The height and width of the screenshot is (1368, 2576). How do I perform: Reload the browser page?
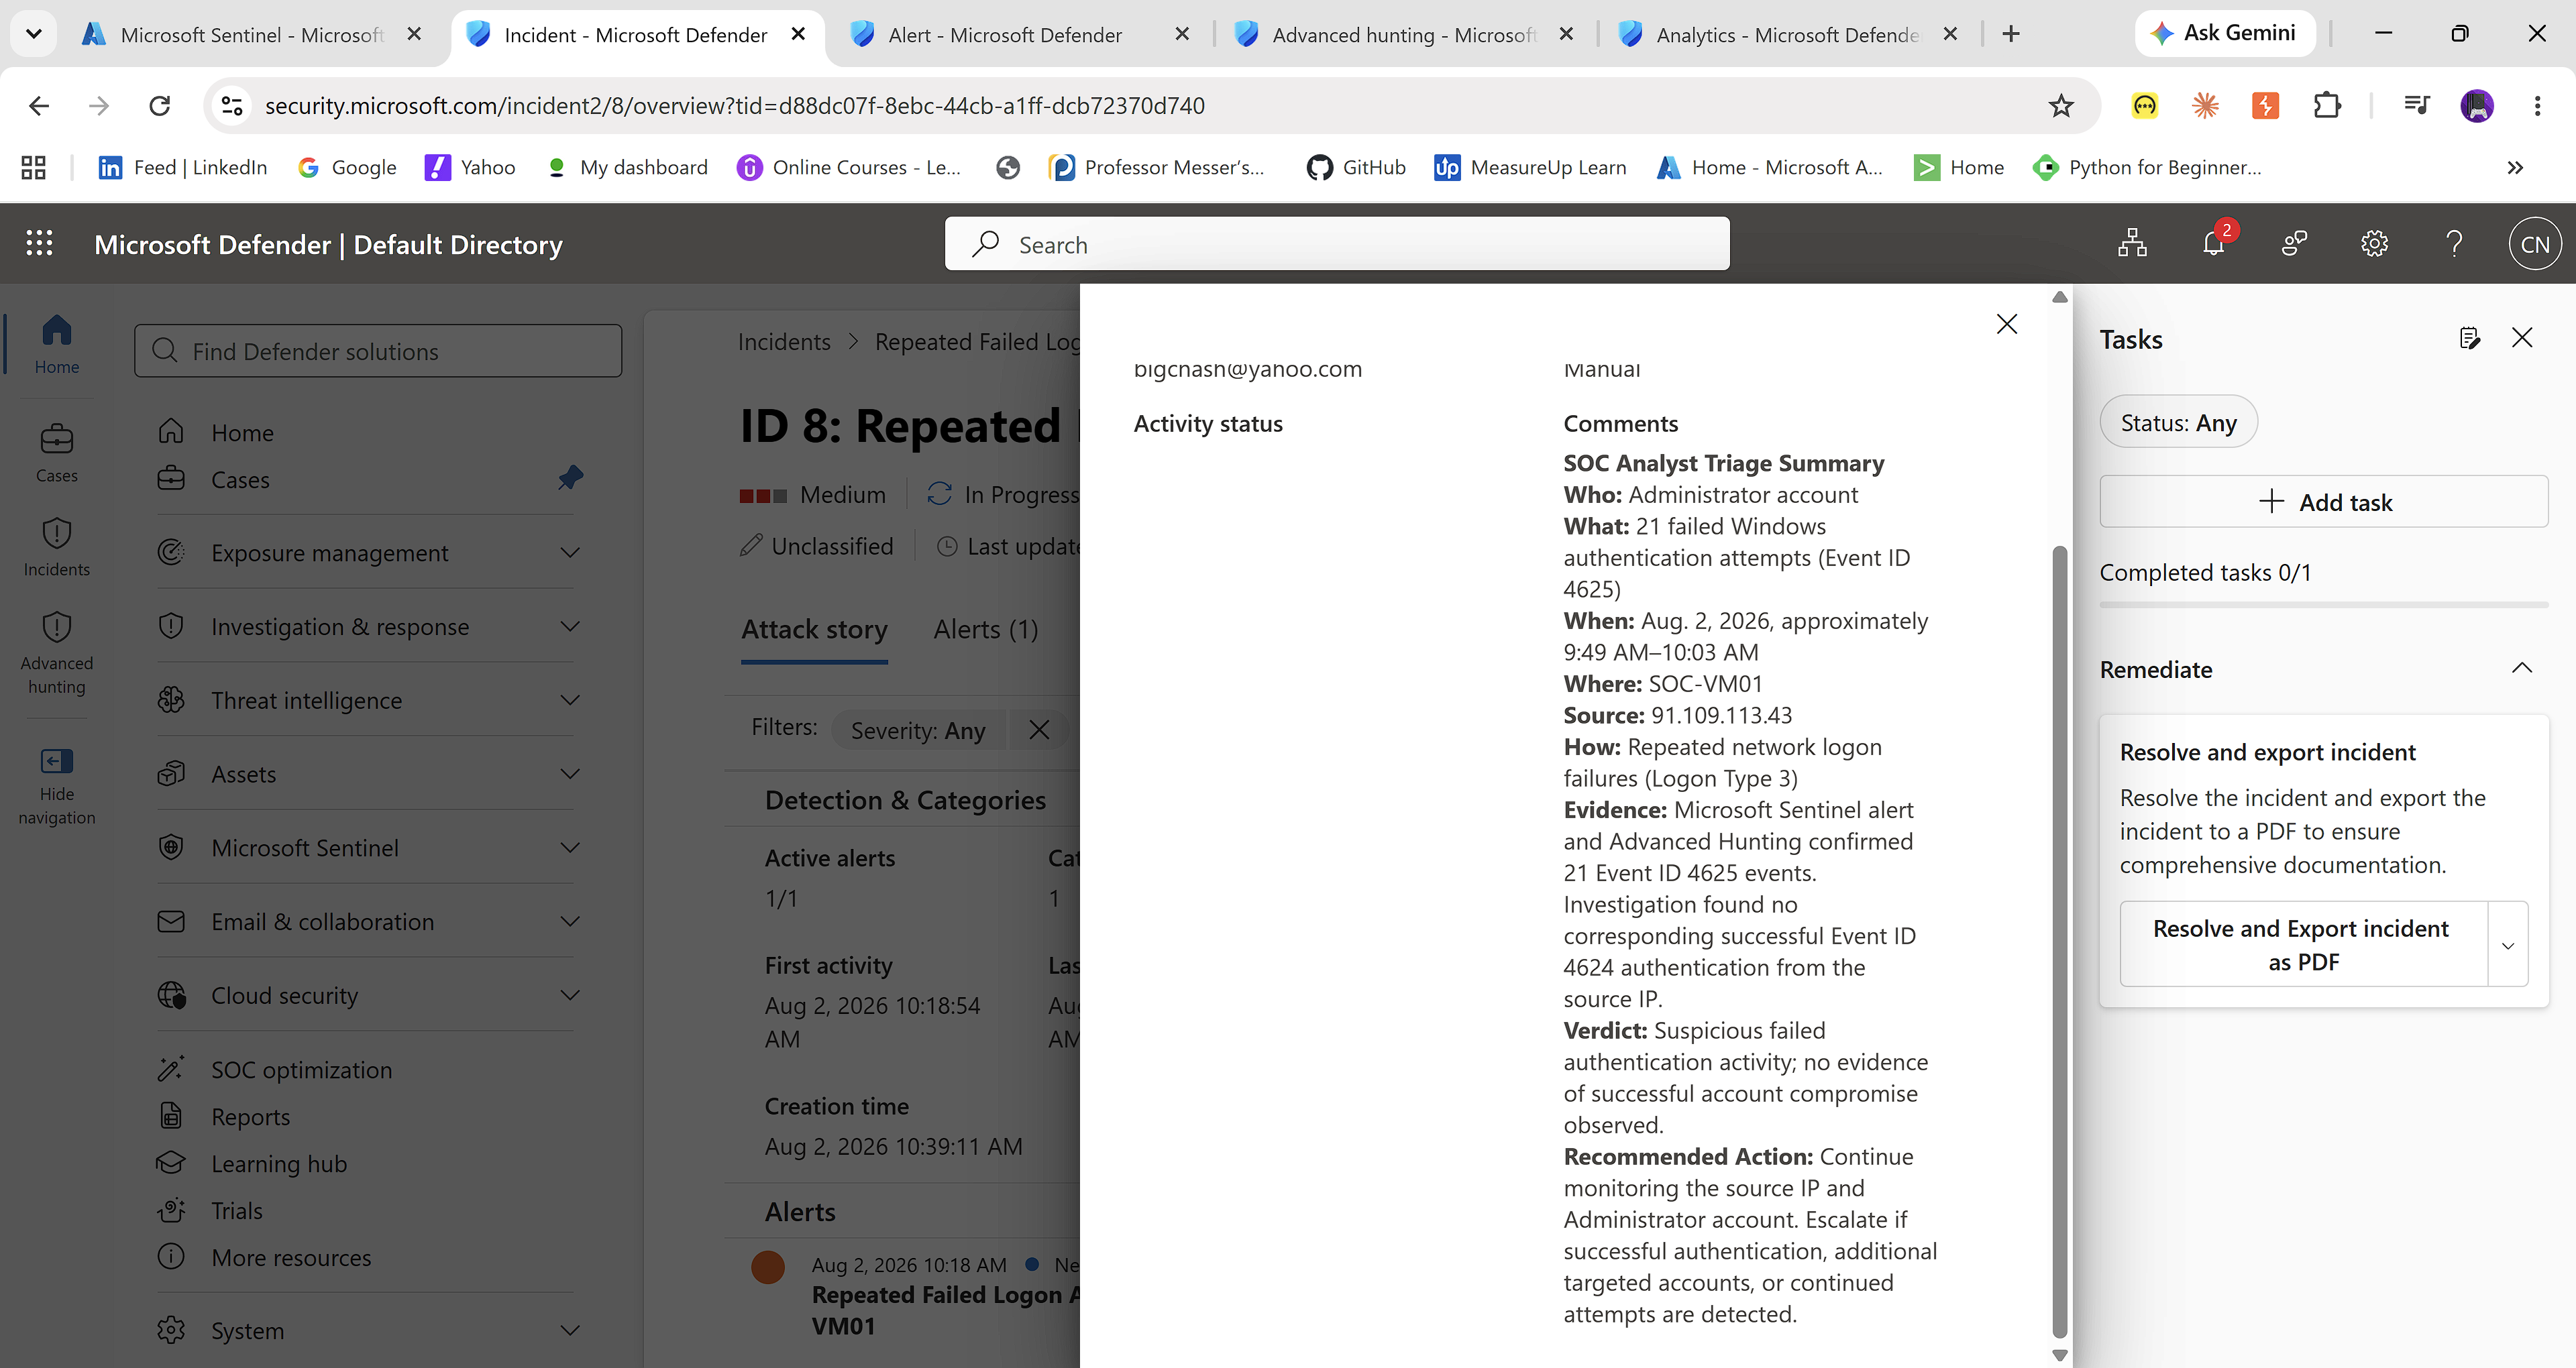coord(159,105)
